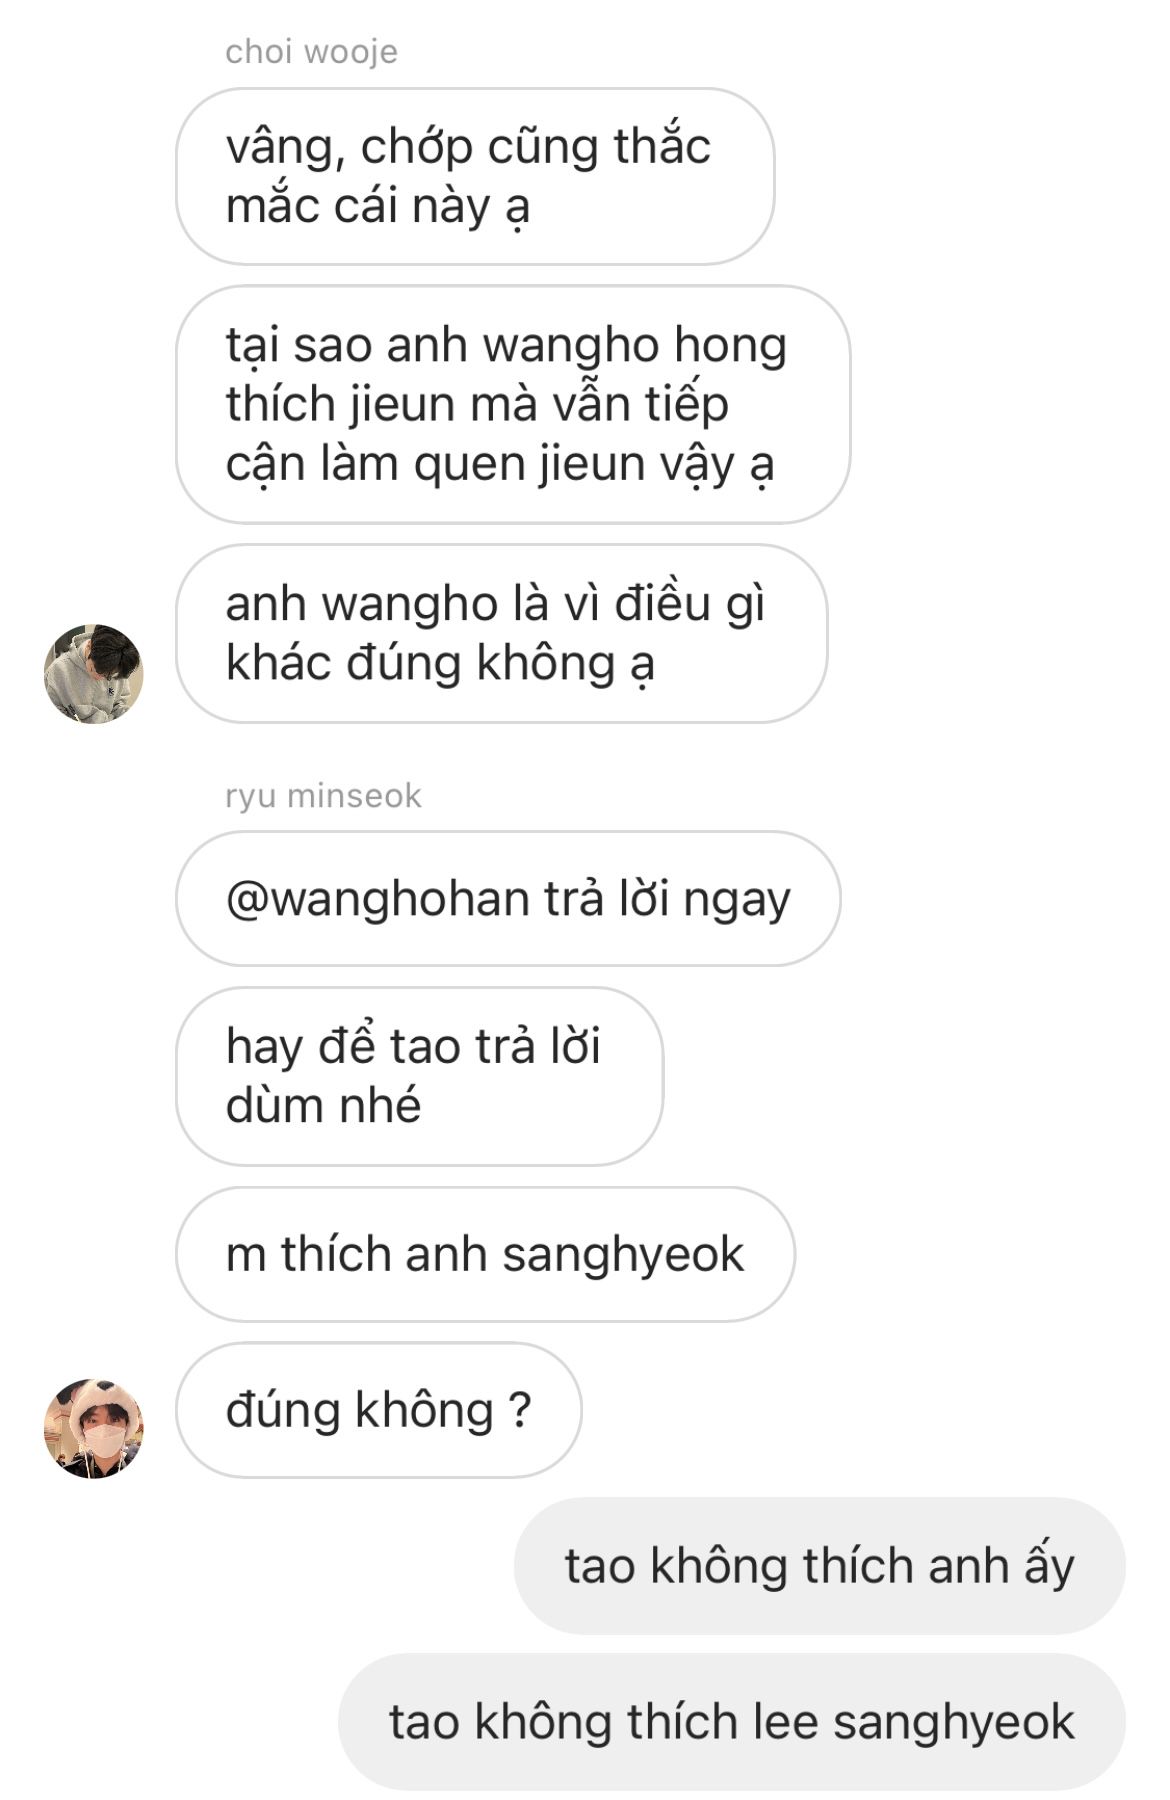Select message 'vâng, chớp cũng thắc mắc cái này ạ'
Screen dimensions: 1170x1800
tap(475, 176)
